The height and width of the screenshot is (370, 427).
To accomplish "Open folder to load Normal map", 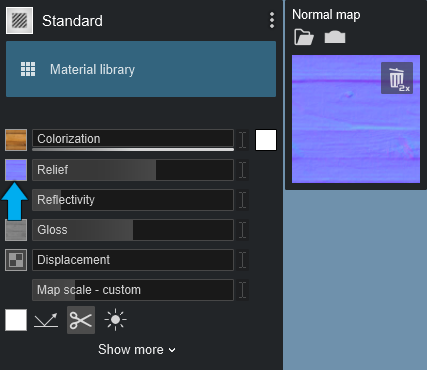I will click(x=304, y=37).
